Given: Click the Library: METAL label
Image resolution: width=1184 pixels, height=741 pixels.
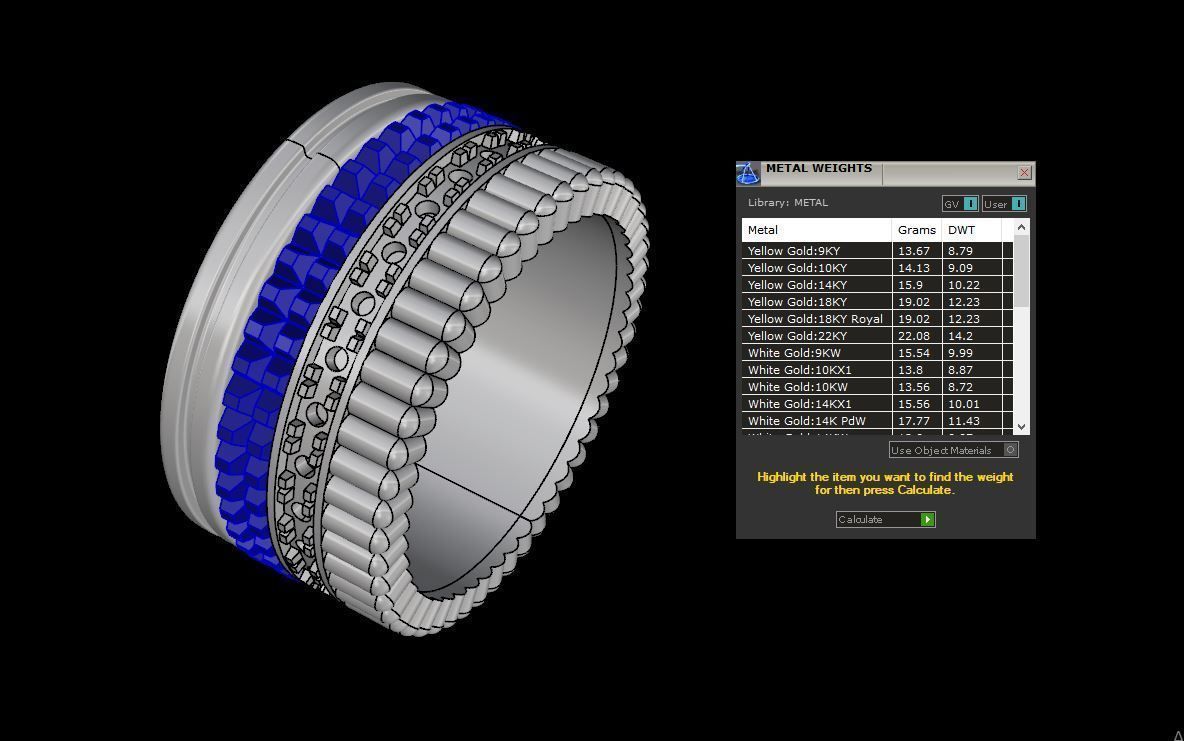Looking at the screenshot, I should tap(788, 202).
